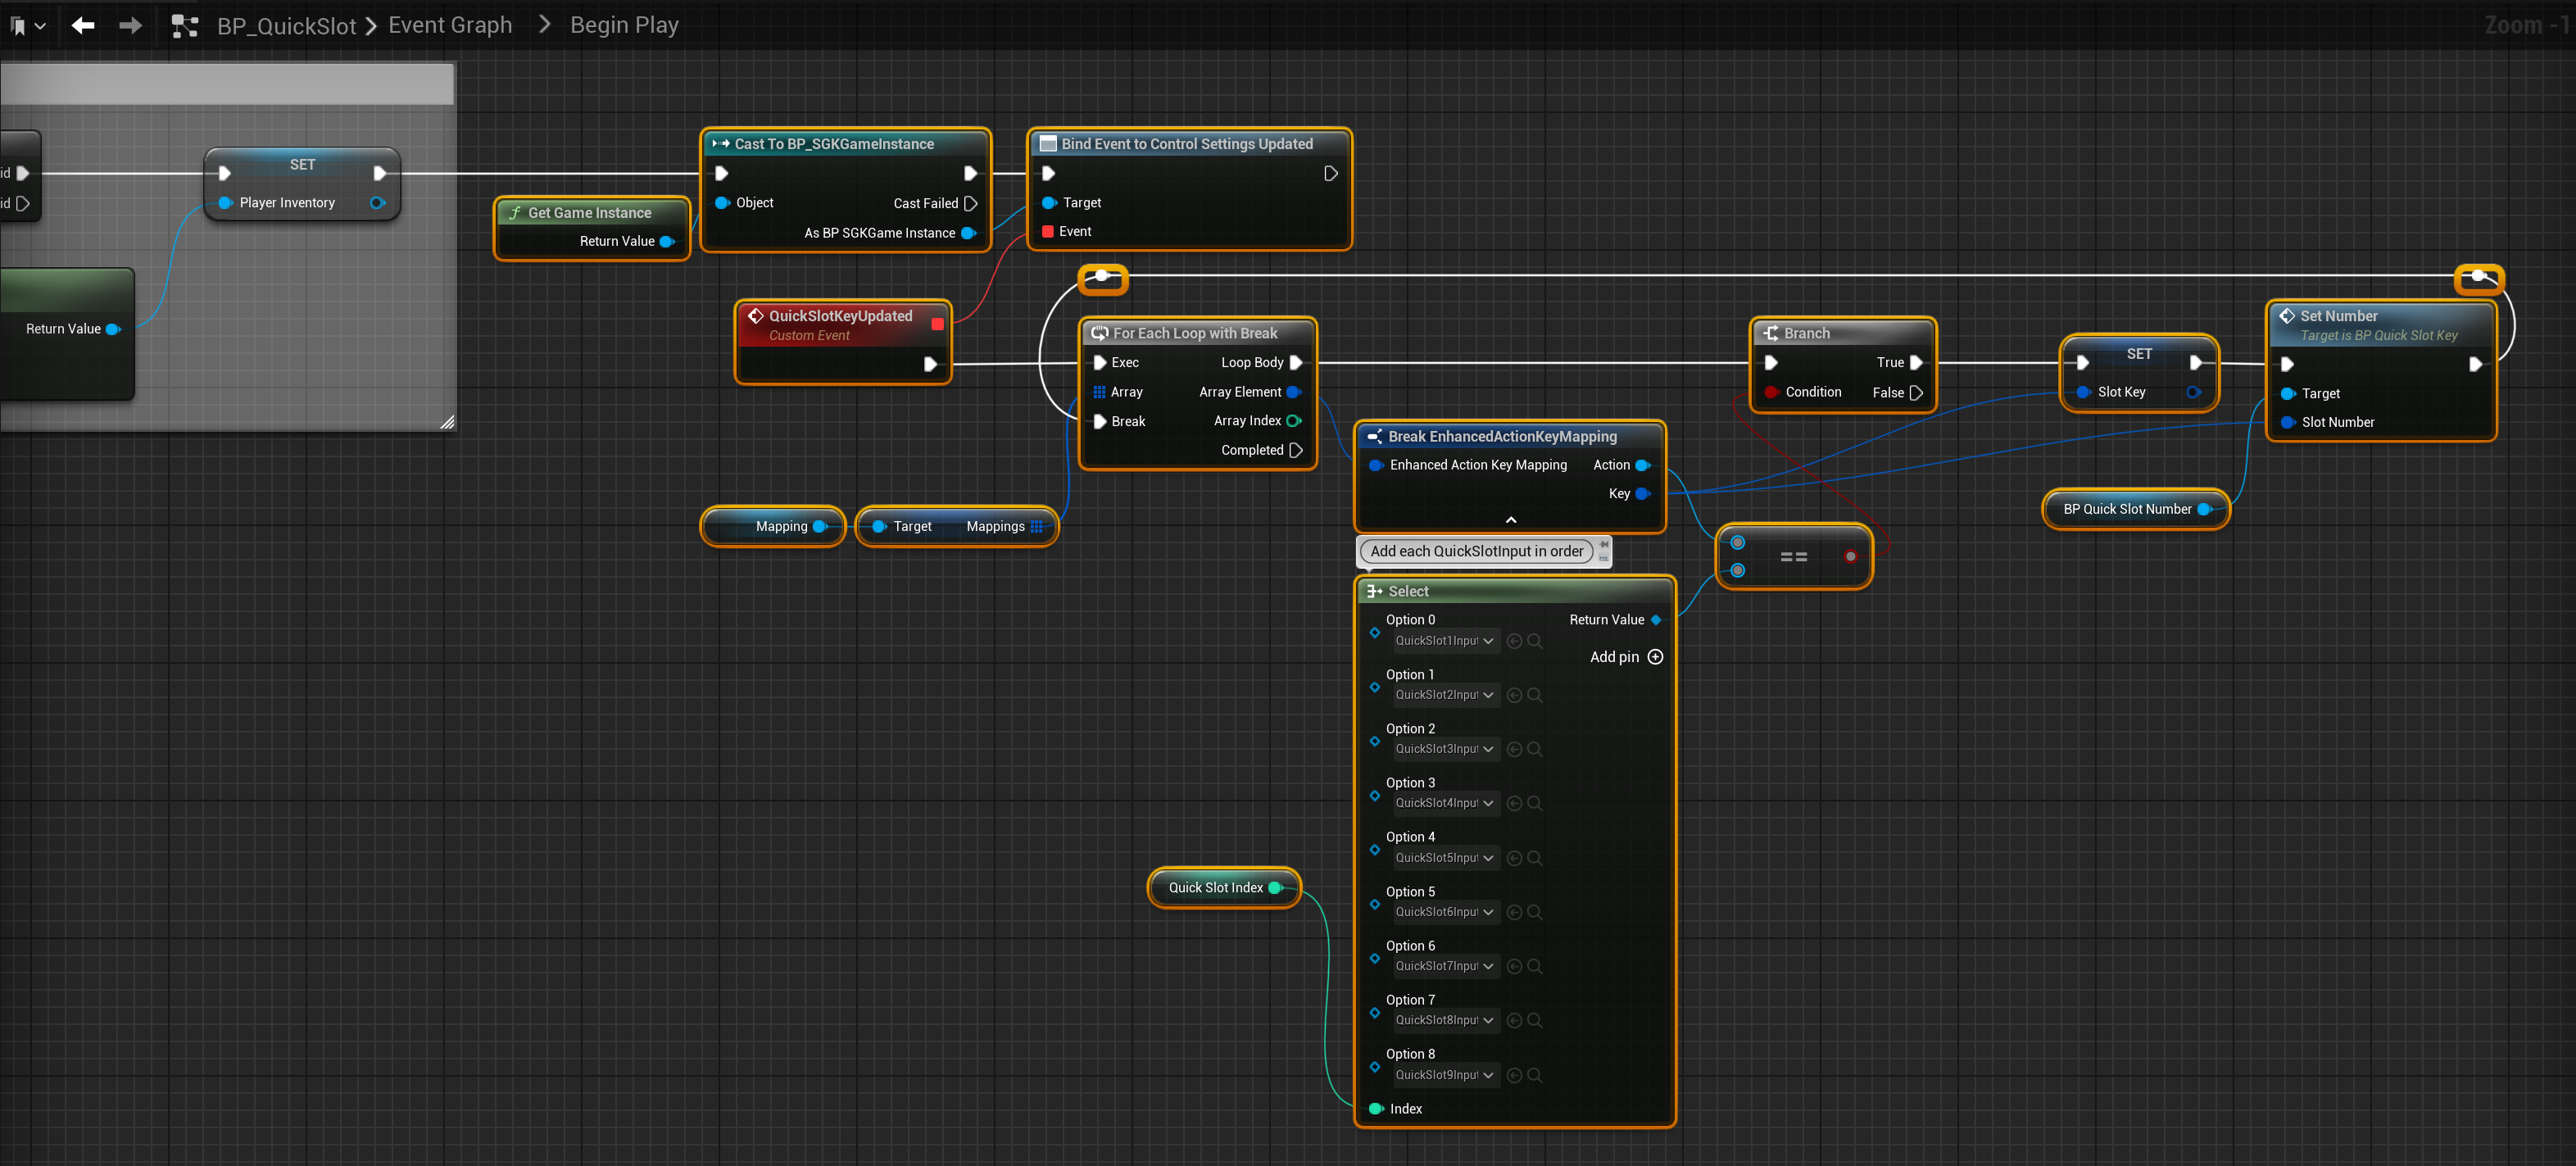This screenshot has width=2576, height=1166.
Task: Click the Begin Play breadcrumb link
Action: (x=624, y=26)
